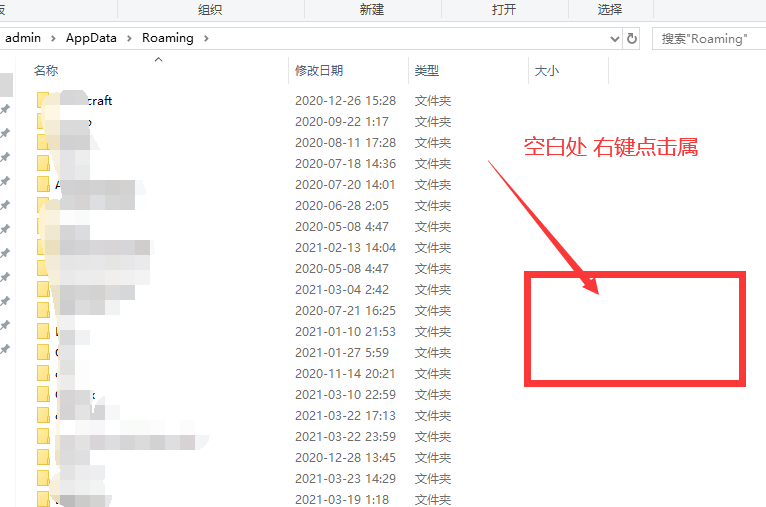Expand the chevron after Roaming in path
Viewport: 766px width, 507px height.
205,38
